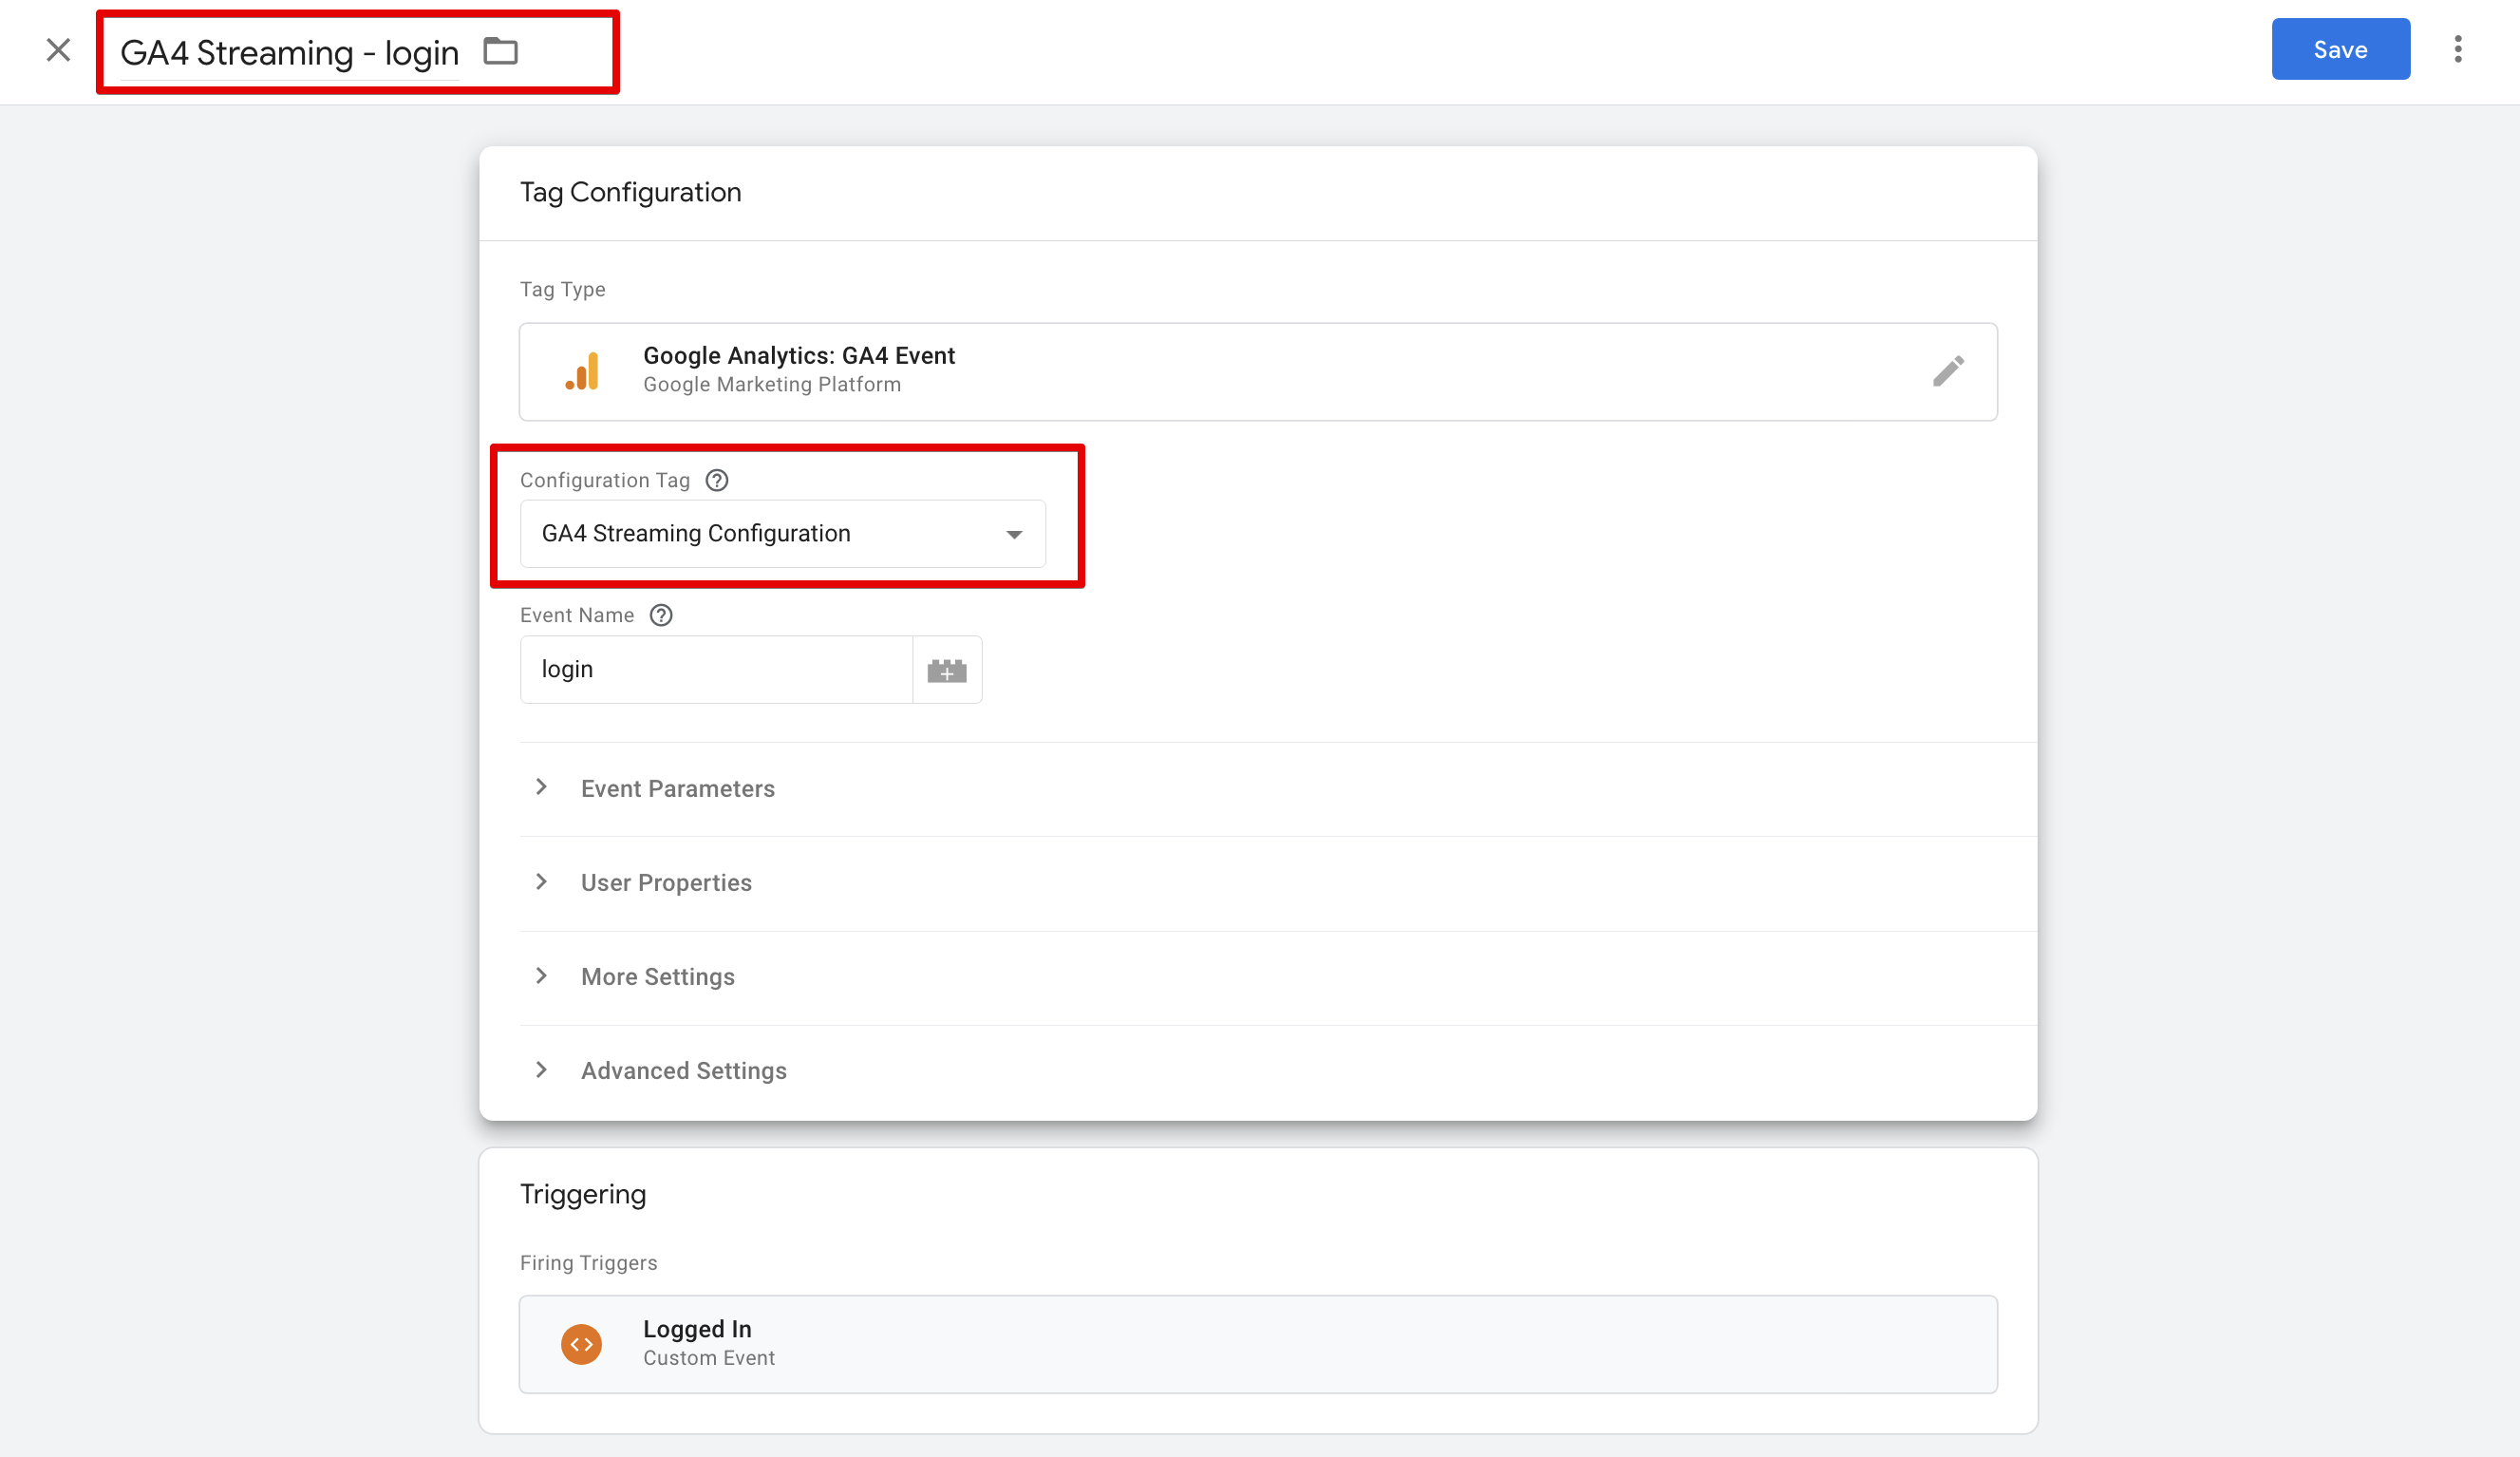Click the Firing Triggers label

tap(588, 1262)
